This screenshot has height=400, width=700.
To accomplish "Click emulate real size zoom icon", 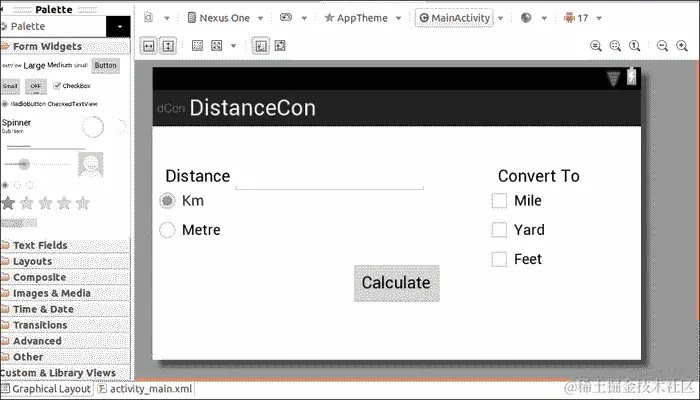I will [x=596, y=46].
